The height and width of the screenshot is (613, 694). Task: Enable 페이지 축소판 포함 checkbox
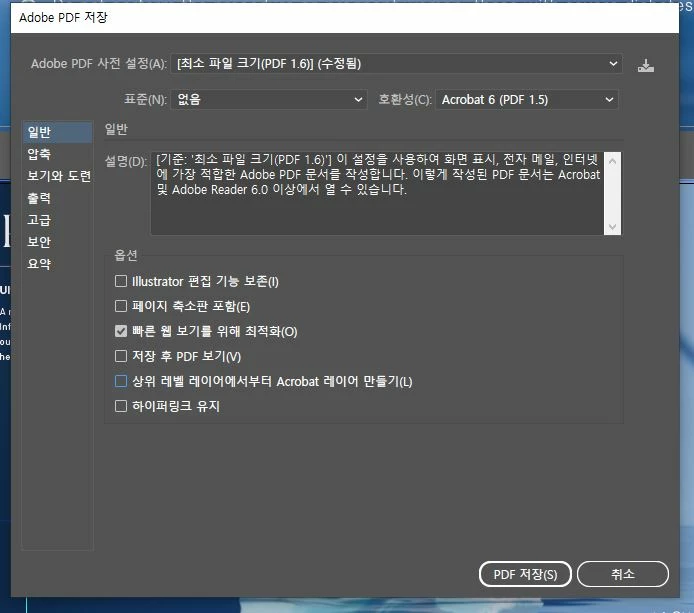pyautogui.click(x=121, y=306)
